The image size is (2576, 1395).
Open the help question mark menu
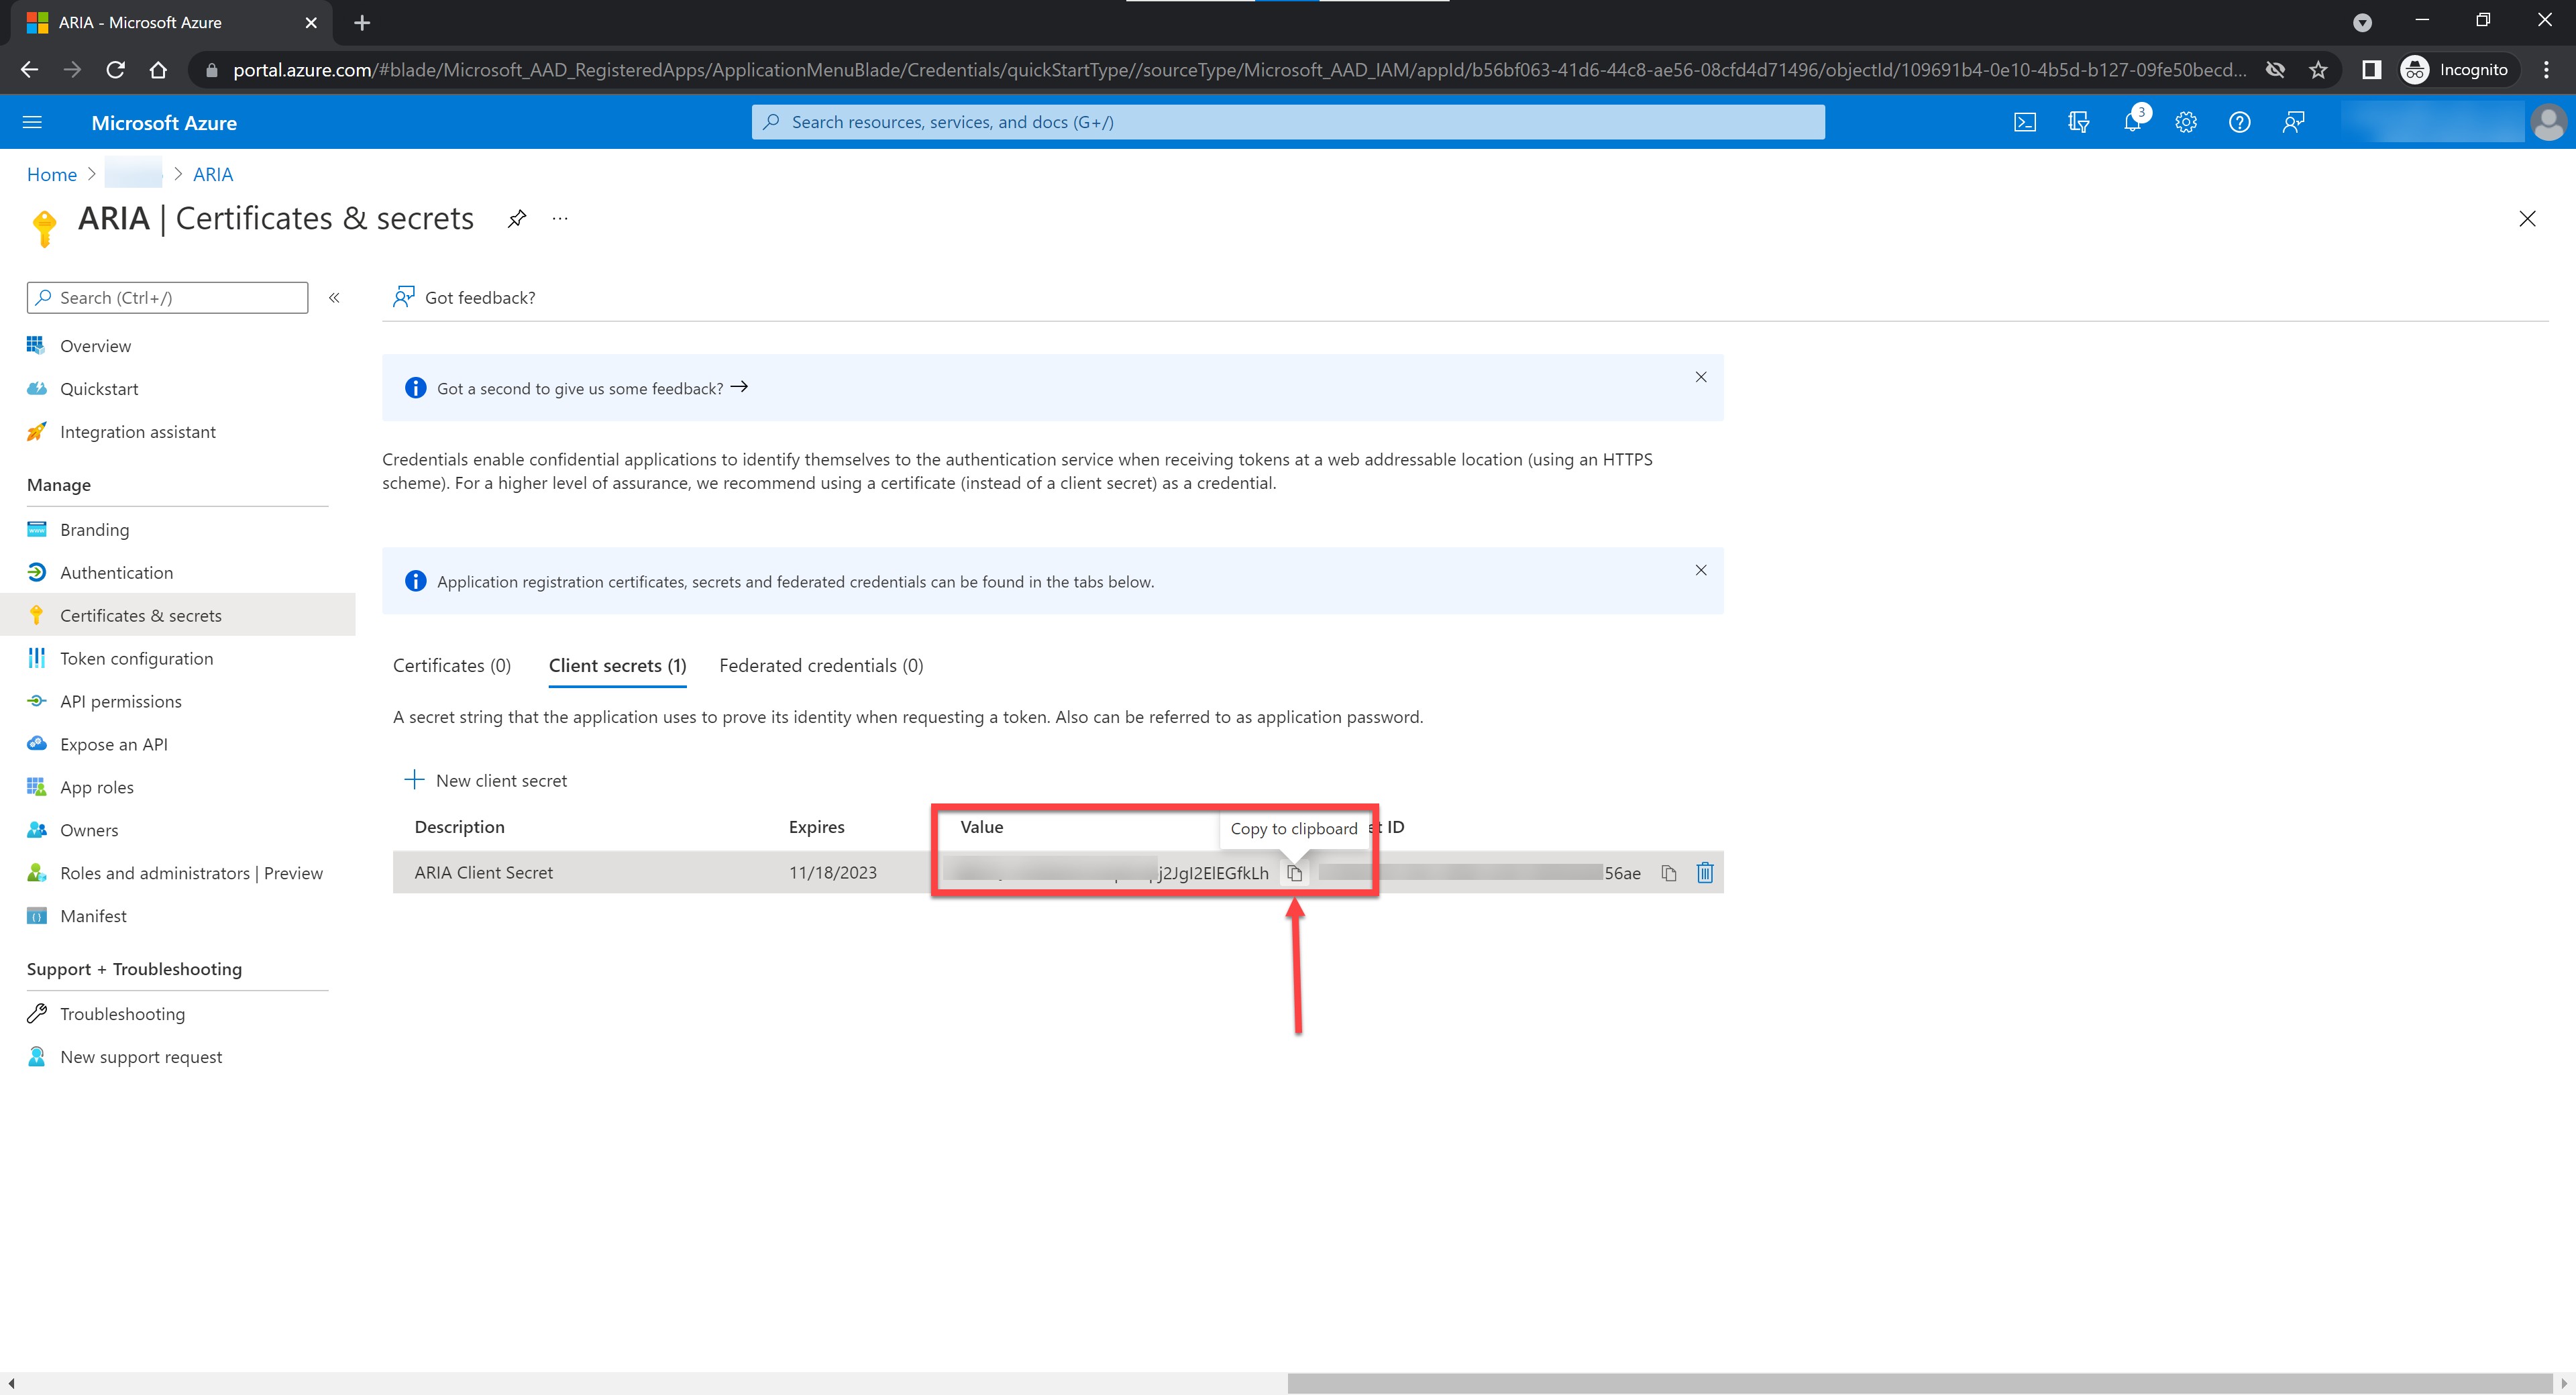2240,122
